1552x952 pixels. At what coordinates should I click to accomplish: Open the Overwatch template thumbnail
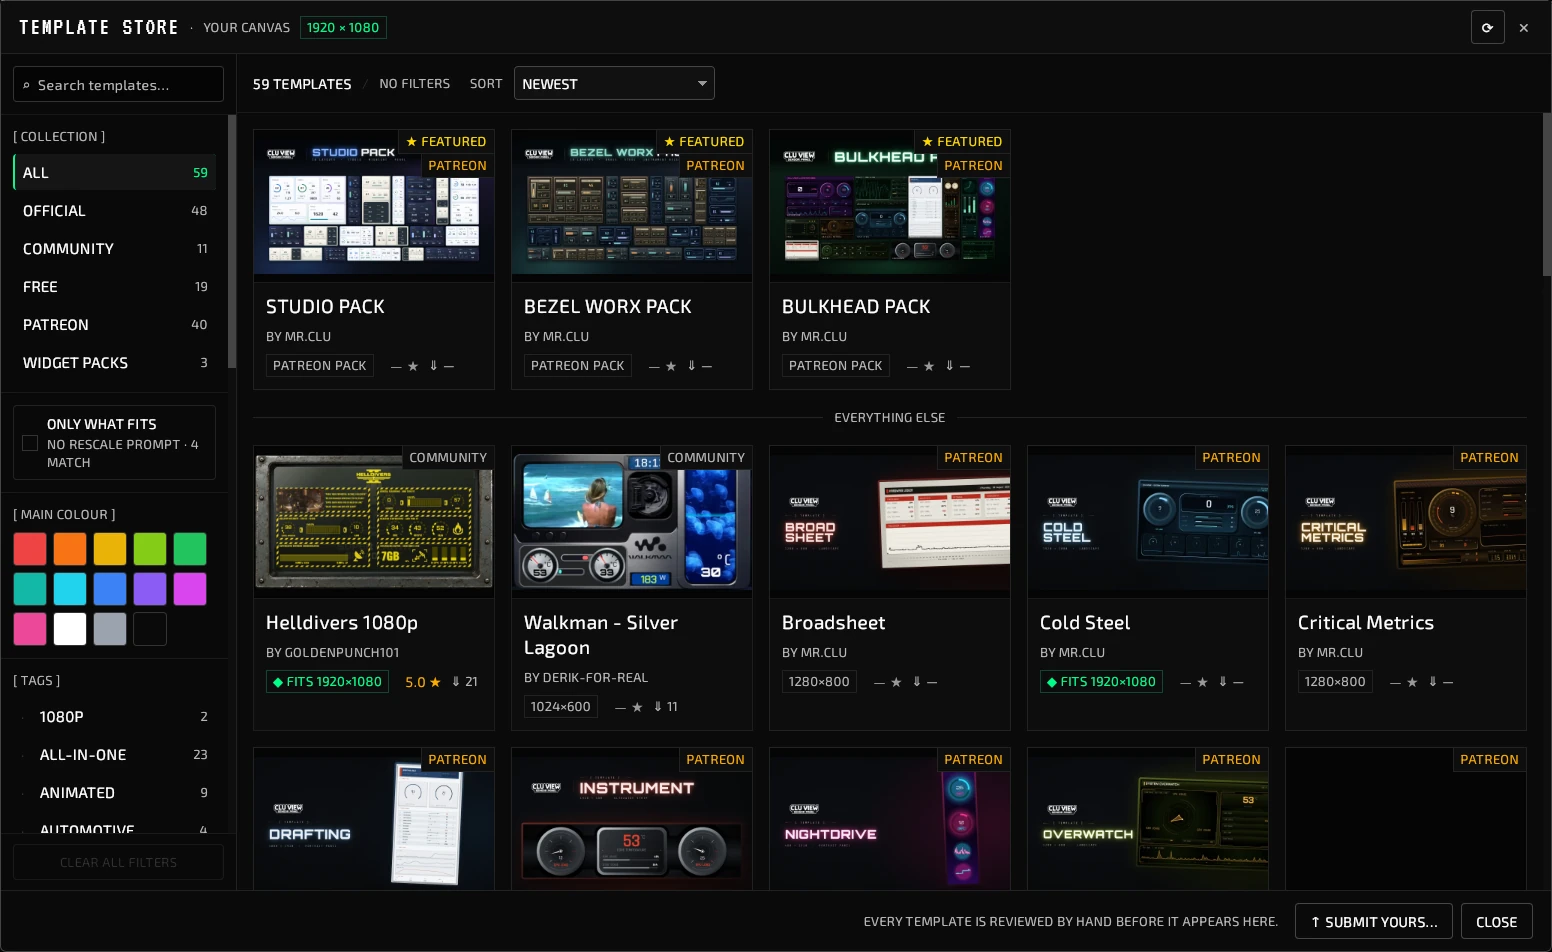tap(1148, 819)
